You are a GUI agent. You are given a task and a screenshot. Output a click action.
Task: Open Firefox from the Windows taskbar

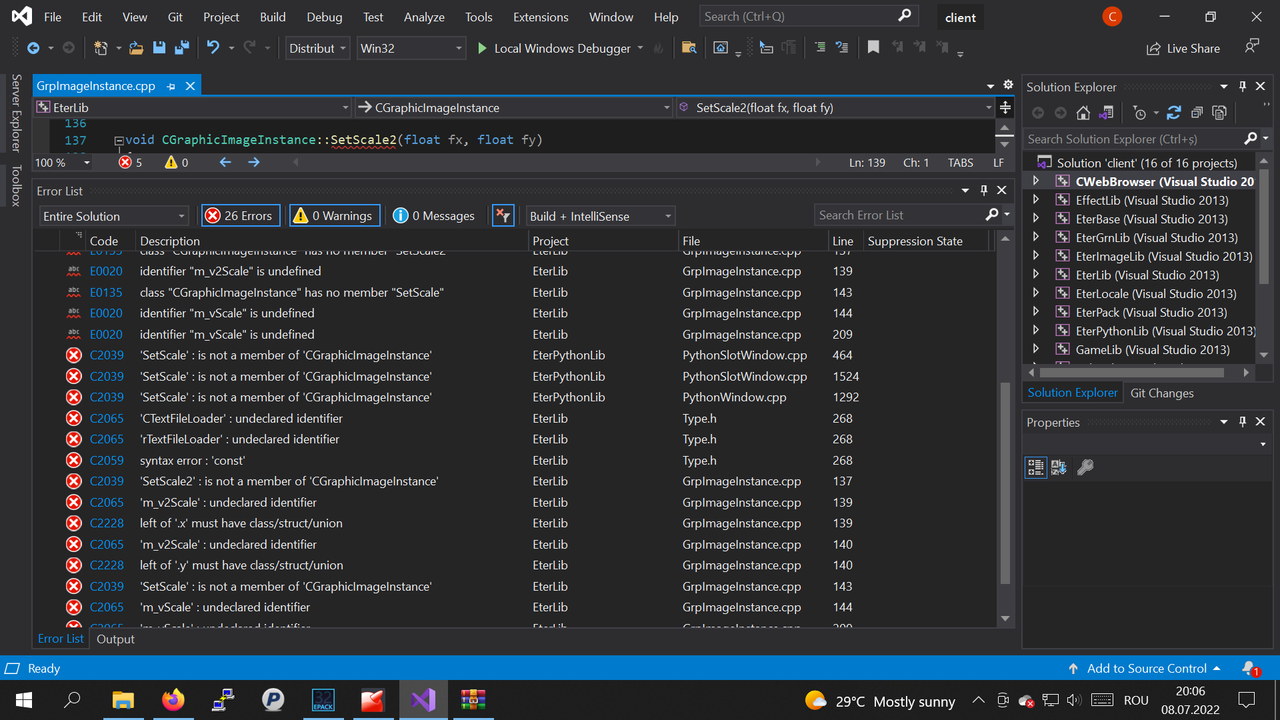coord(173,700)
